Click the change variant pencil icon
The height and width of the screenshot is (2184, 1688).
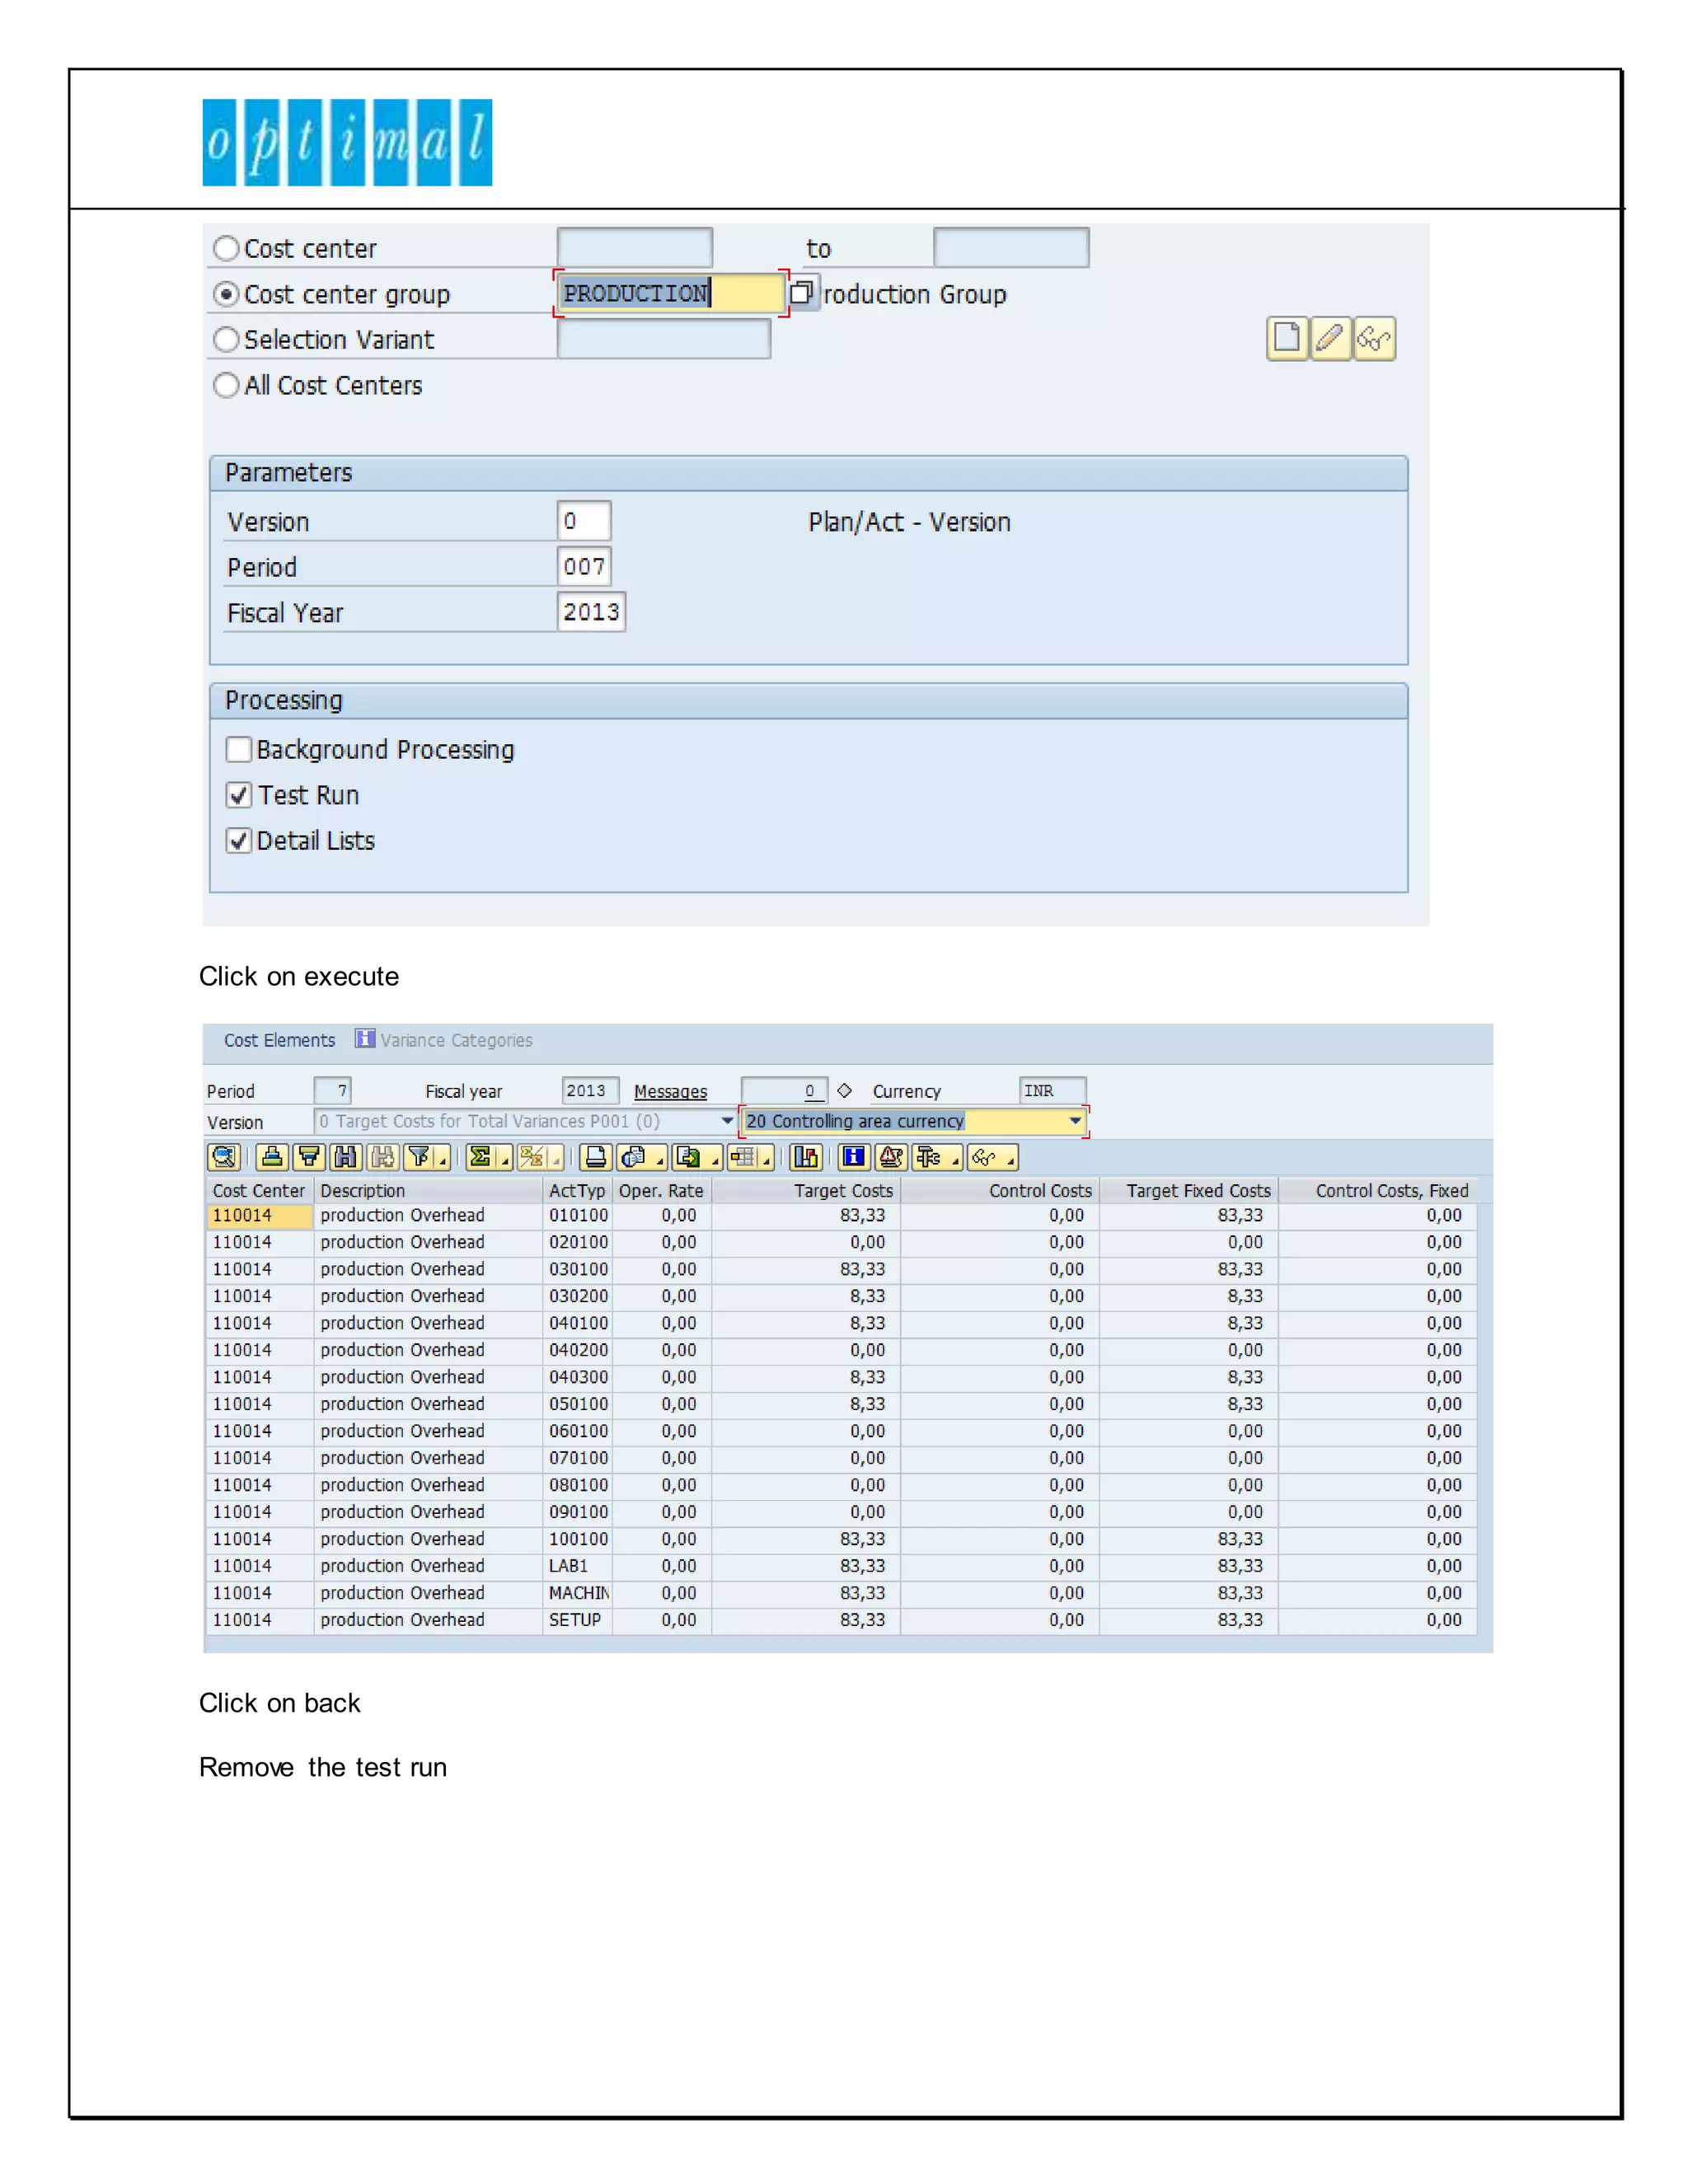pyautogui.click(x=1330, y=338)
